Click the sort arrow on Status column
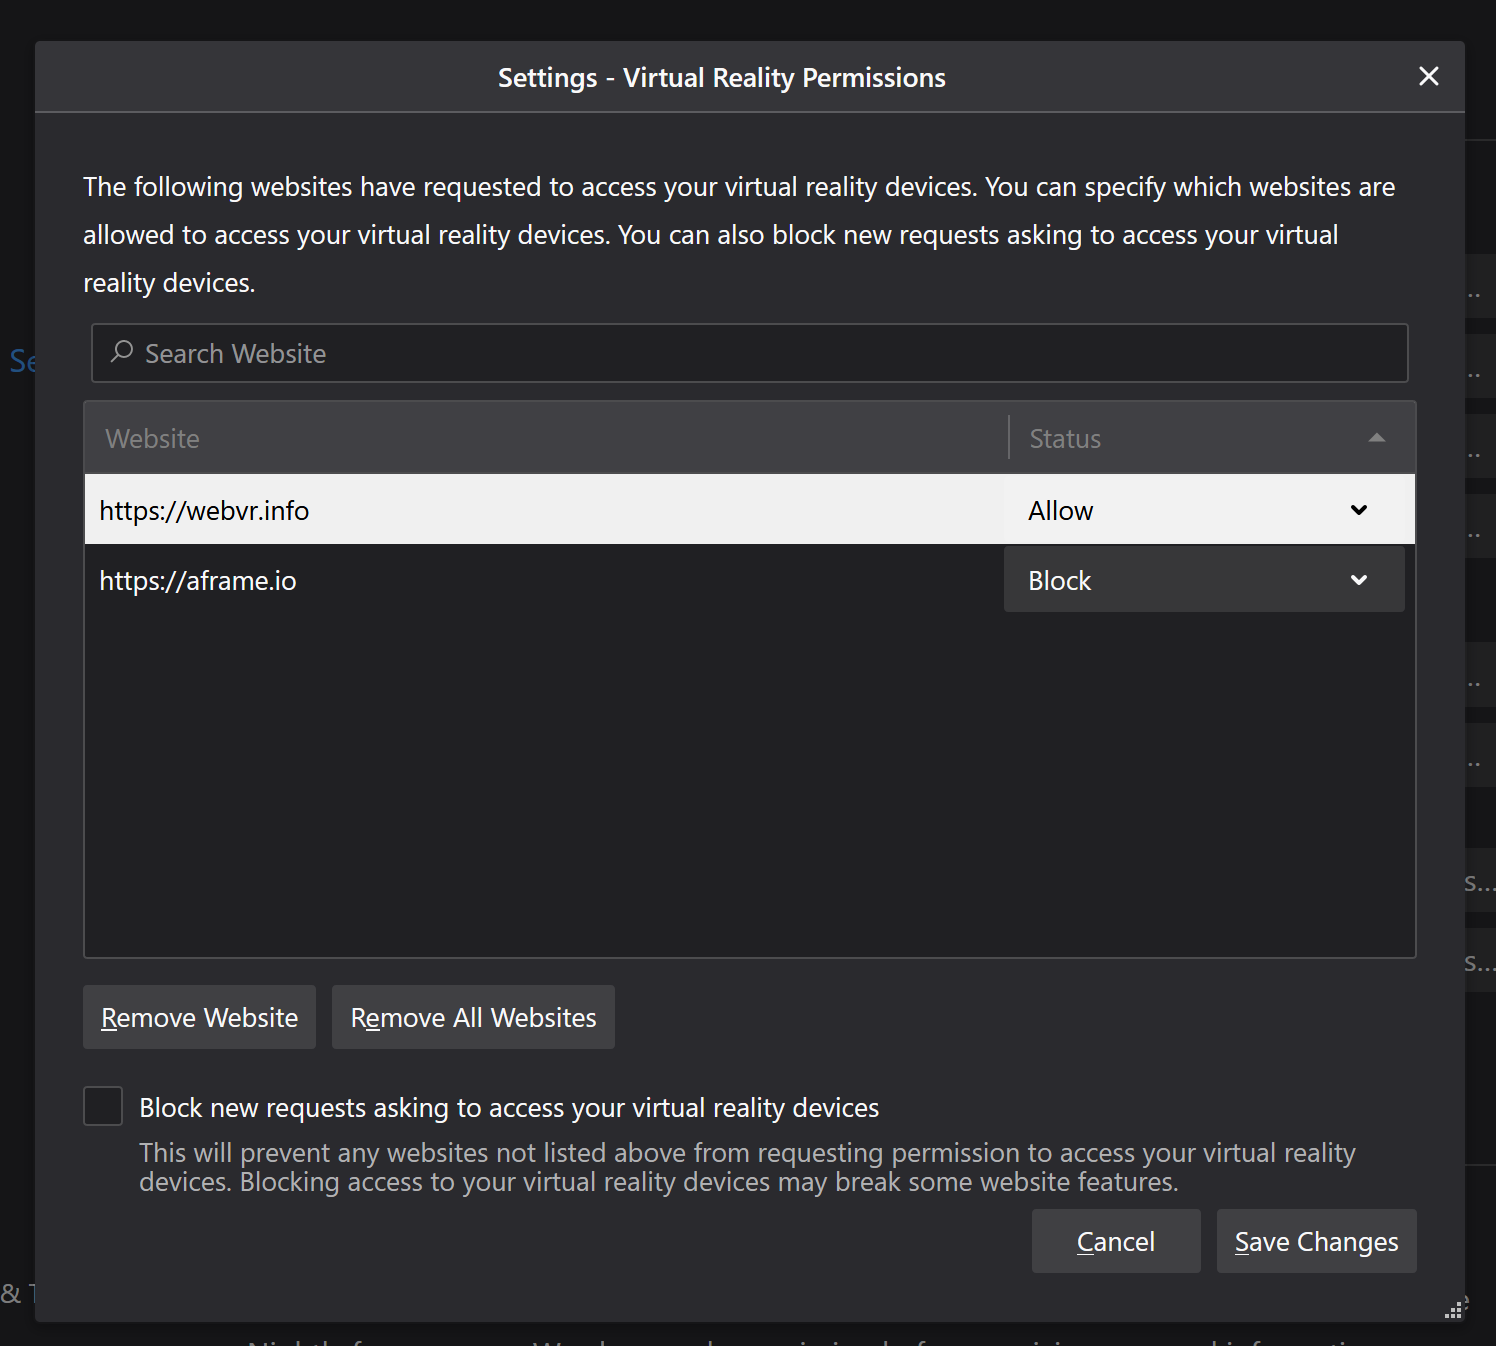The width and height of the screenshot is (1496, 1346). 1378,437
